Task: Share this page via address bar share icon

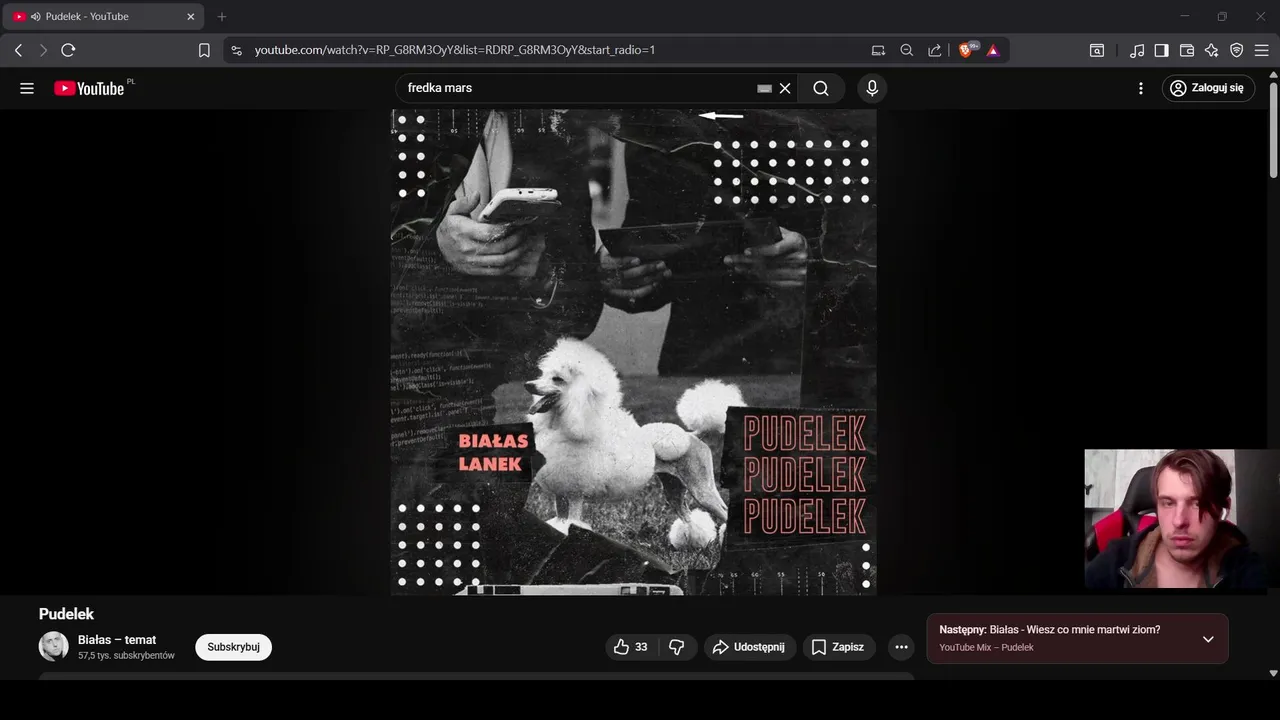Action: click(x=934, y=50)
